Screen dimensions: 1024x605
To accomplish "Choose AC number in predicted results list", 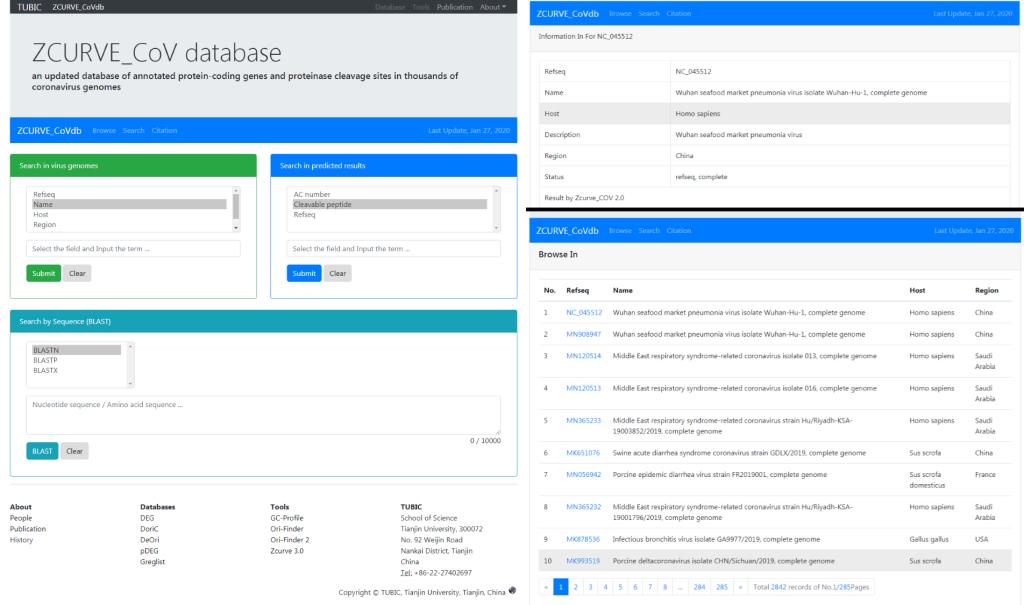I will [x=311, y=194].
